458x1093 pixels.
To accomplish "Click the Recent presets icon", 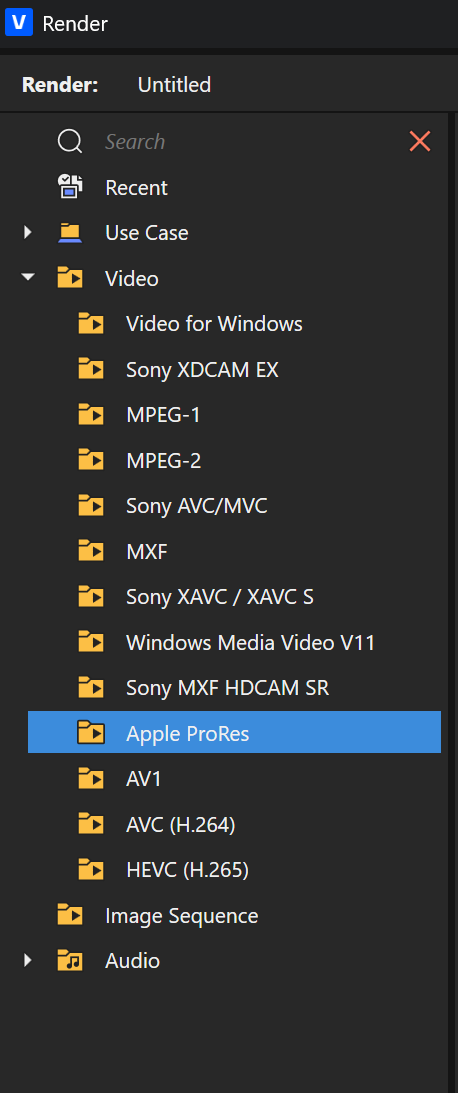I will click(70, 187).
